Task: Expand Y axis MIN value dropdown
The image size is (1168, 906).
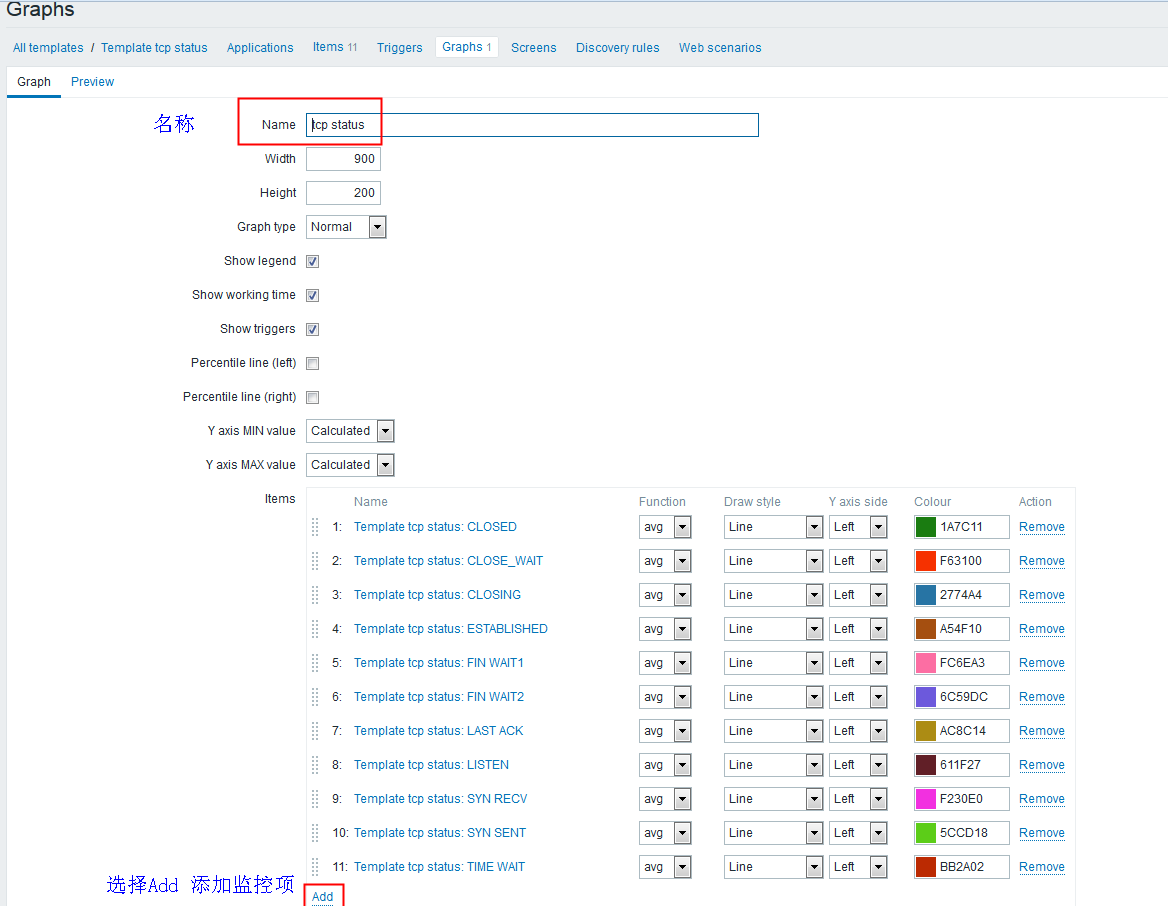Action: tap(350, 431)
